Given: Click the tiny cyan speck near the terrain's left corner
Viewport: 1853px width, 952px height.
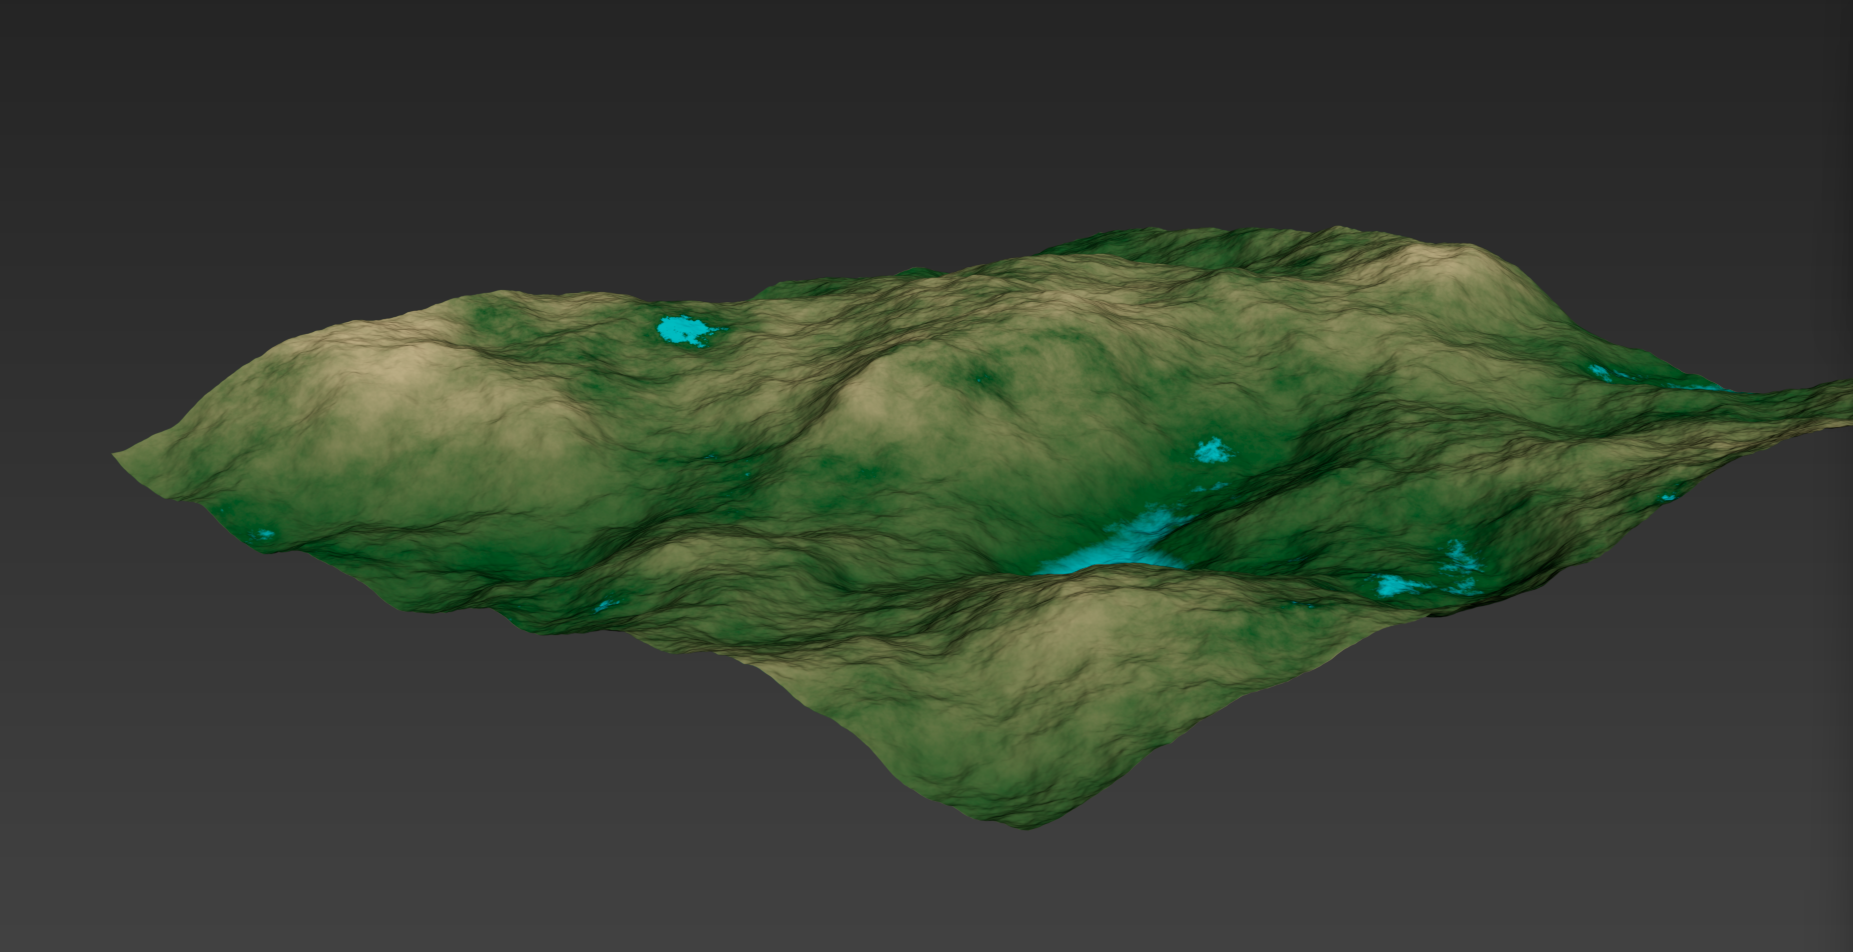Looking at the screenshot, I should pyautogui.click(x=265, y=535).
